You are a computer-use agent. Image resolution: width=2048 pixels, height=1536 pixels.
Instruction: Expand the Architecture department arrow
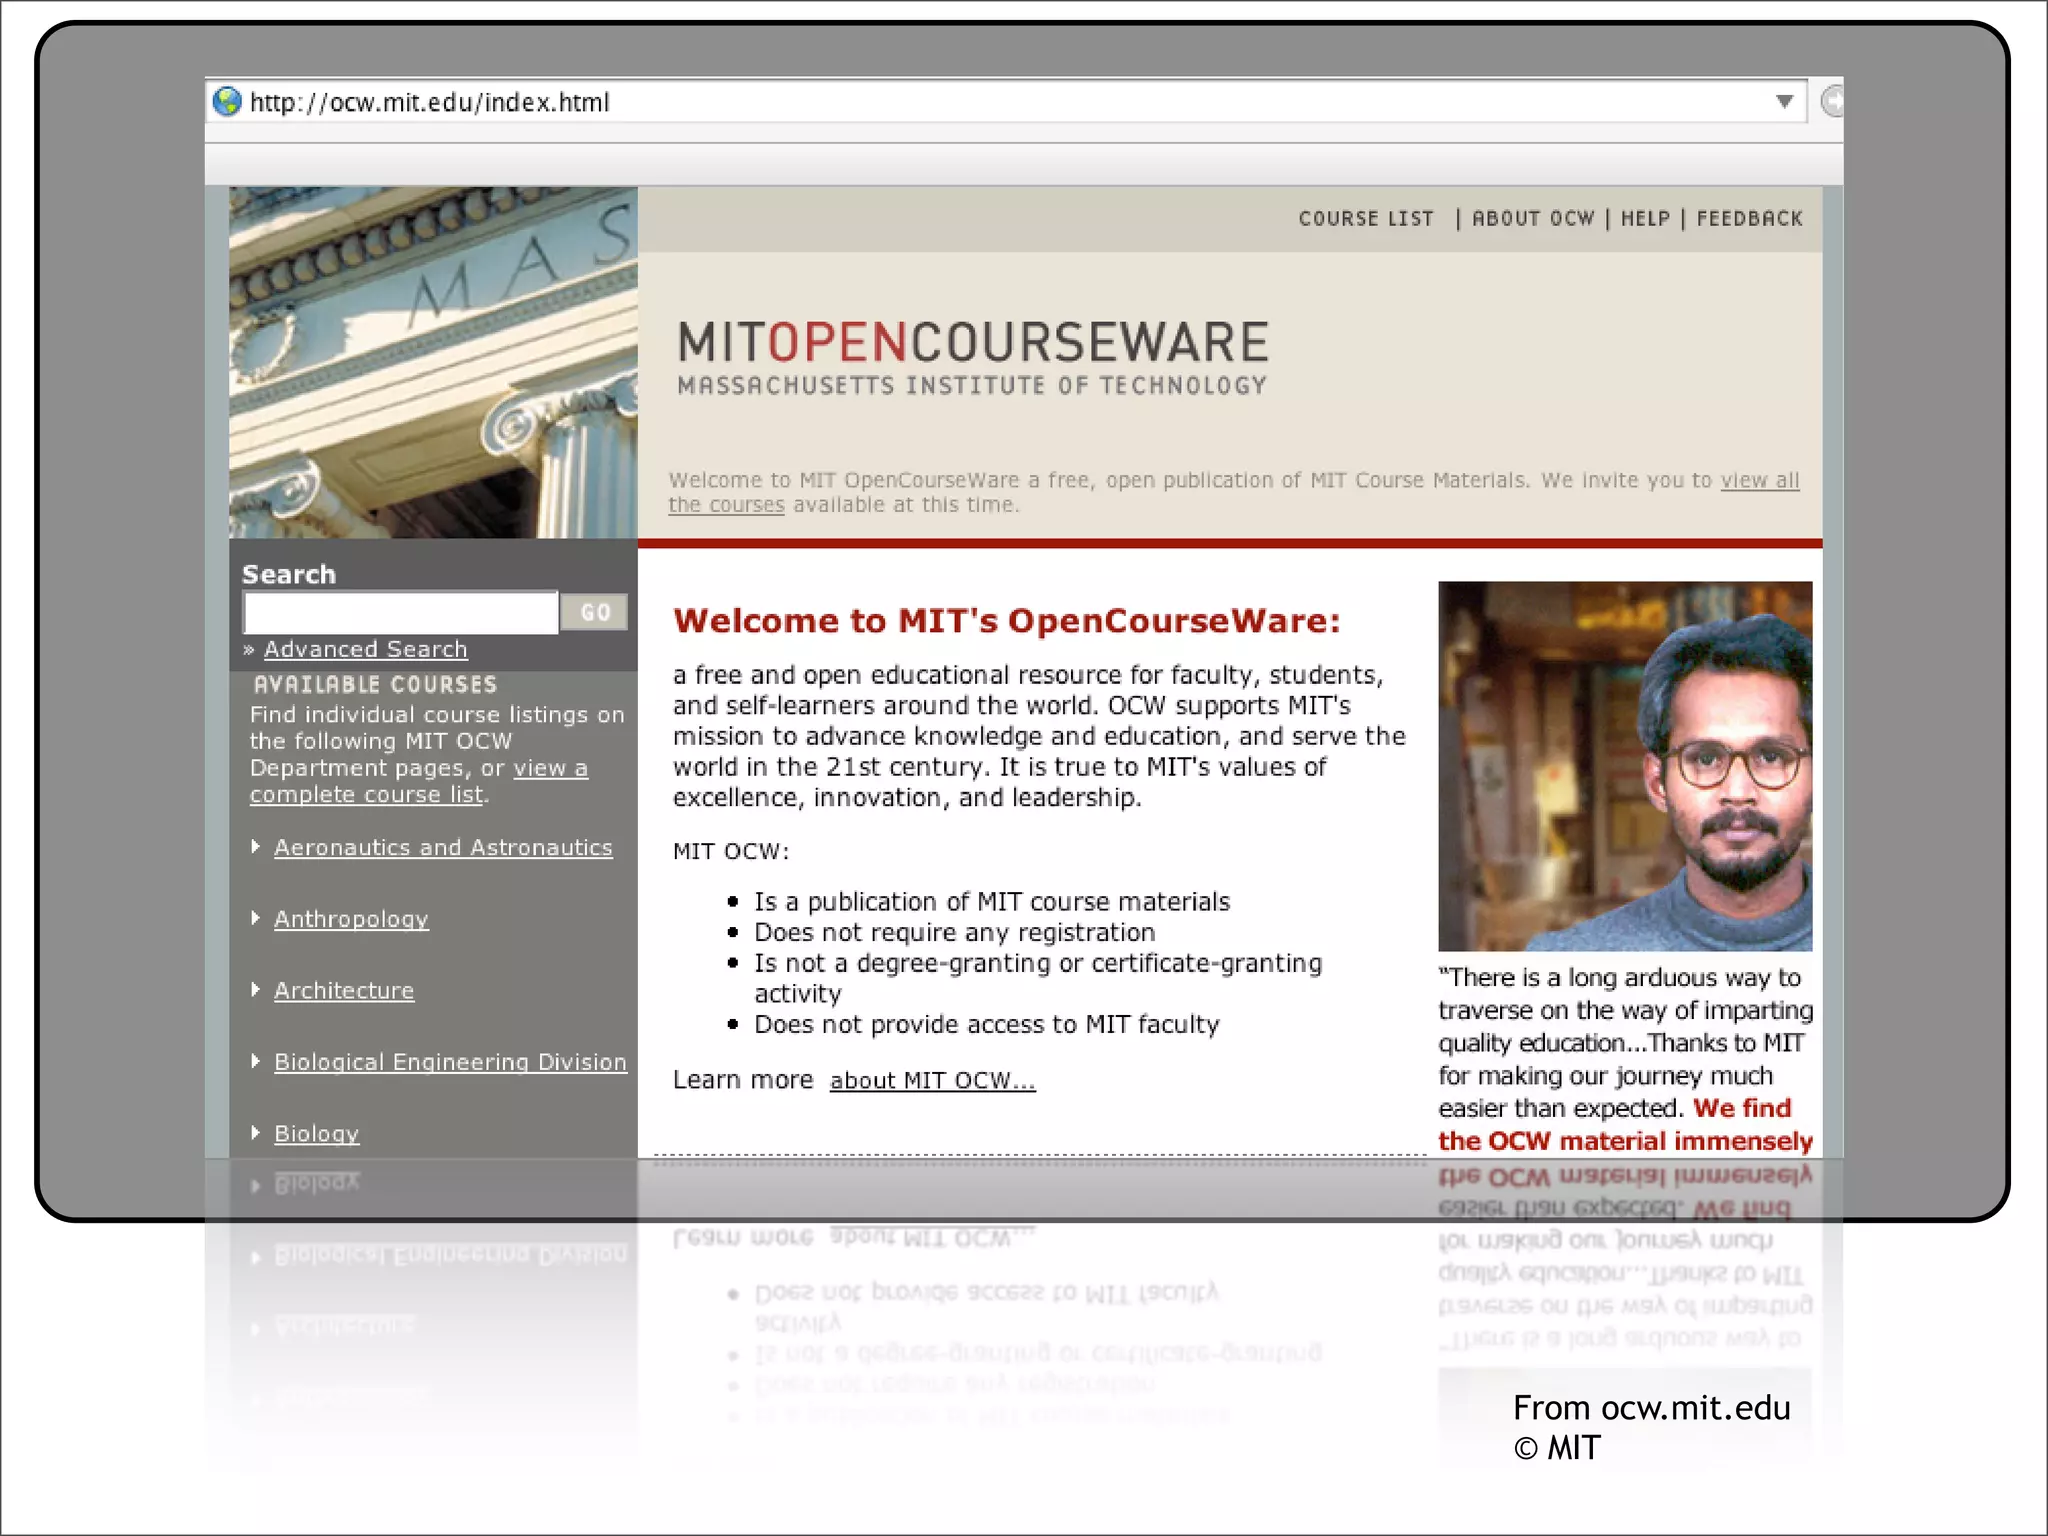(x=256, y=990)
